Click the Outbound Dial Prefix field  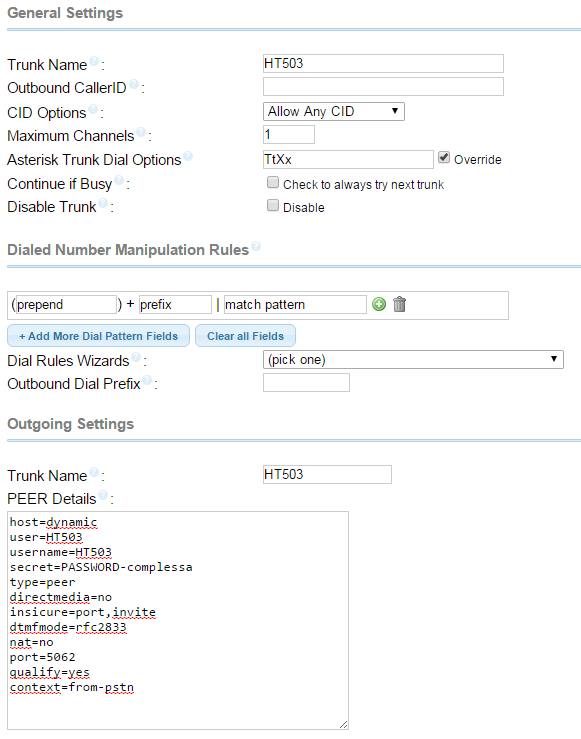306,383
